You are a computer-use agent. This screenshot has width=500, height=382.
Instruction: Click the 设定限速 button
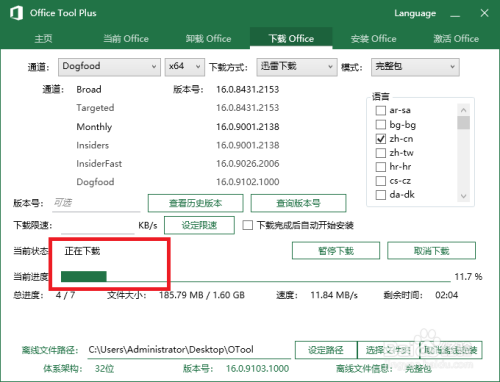click(199, 225)
